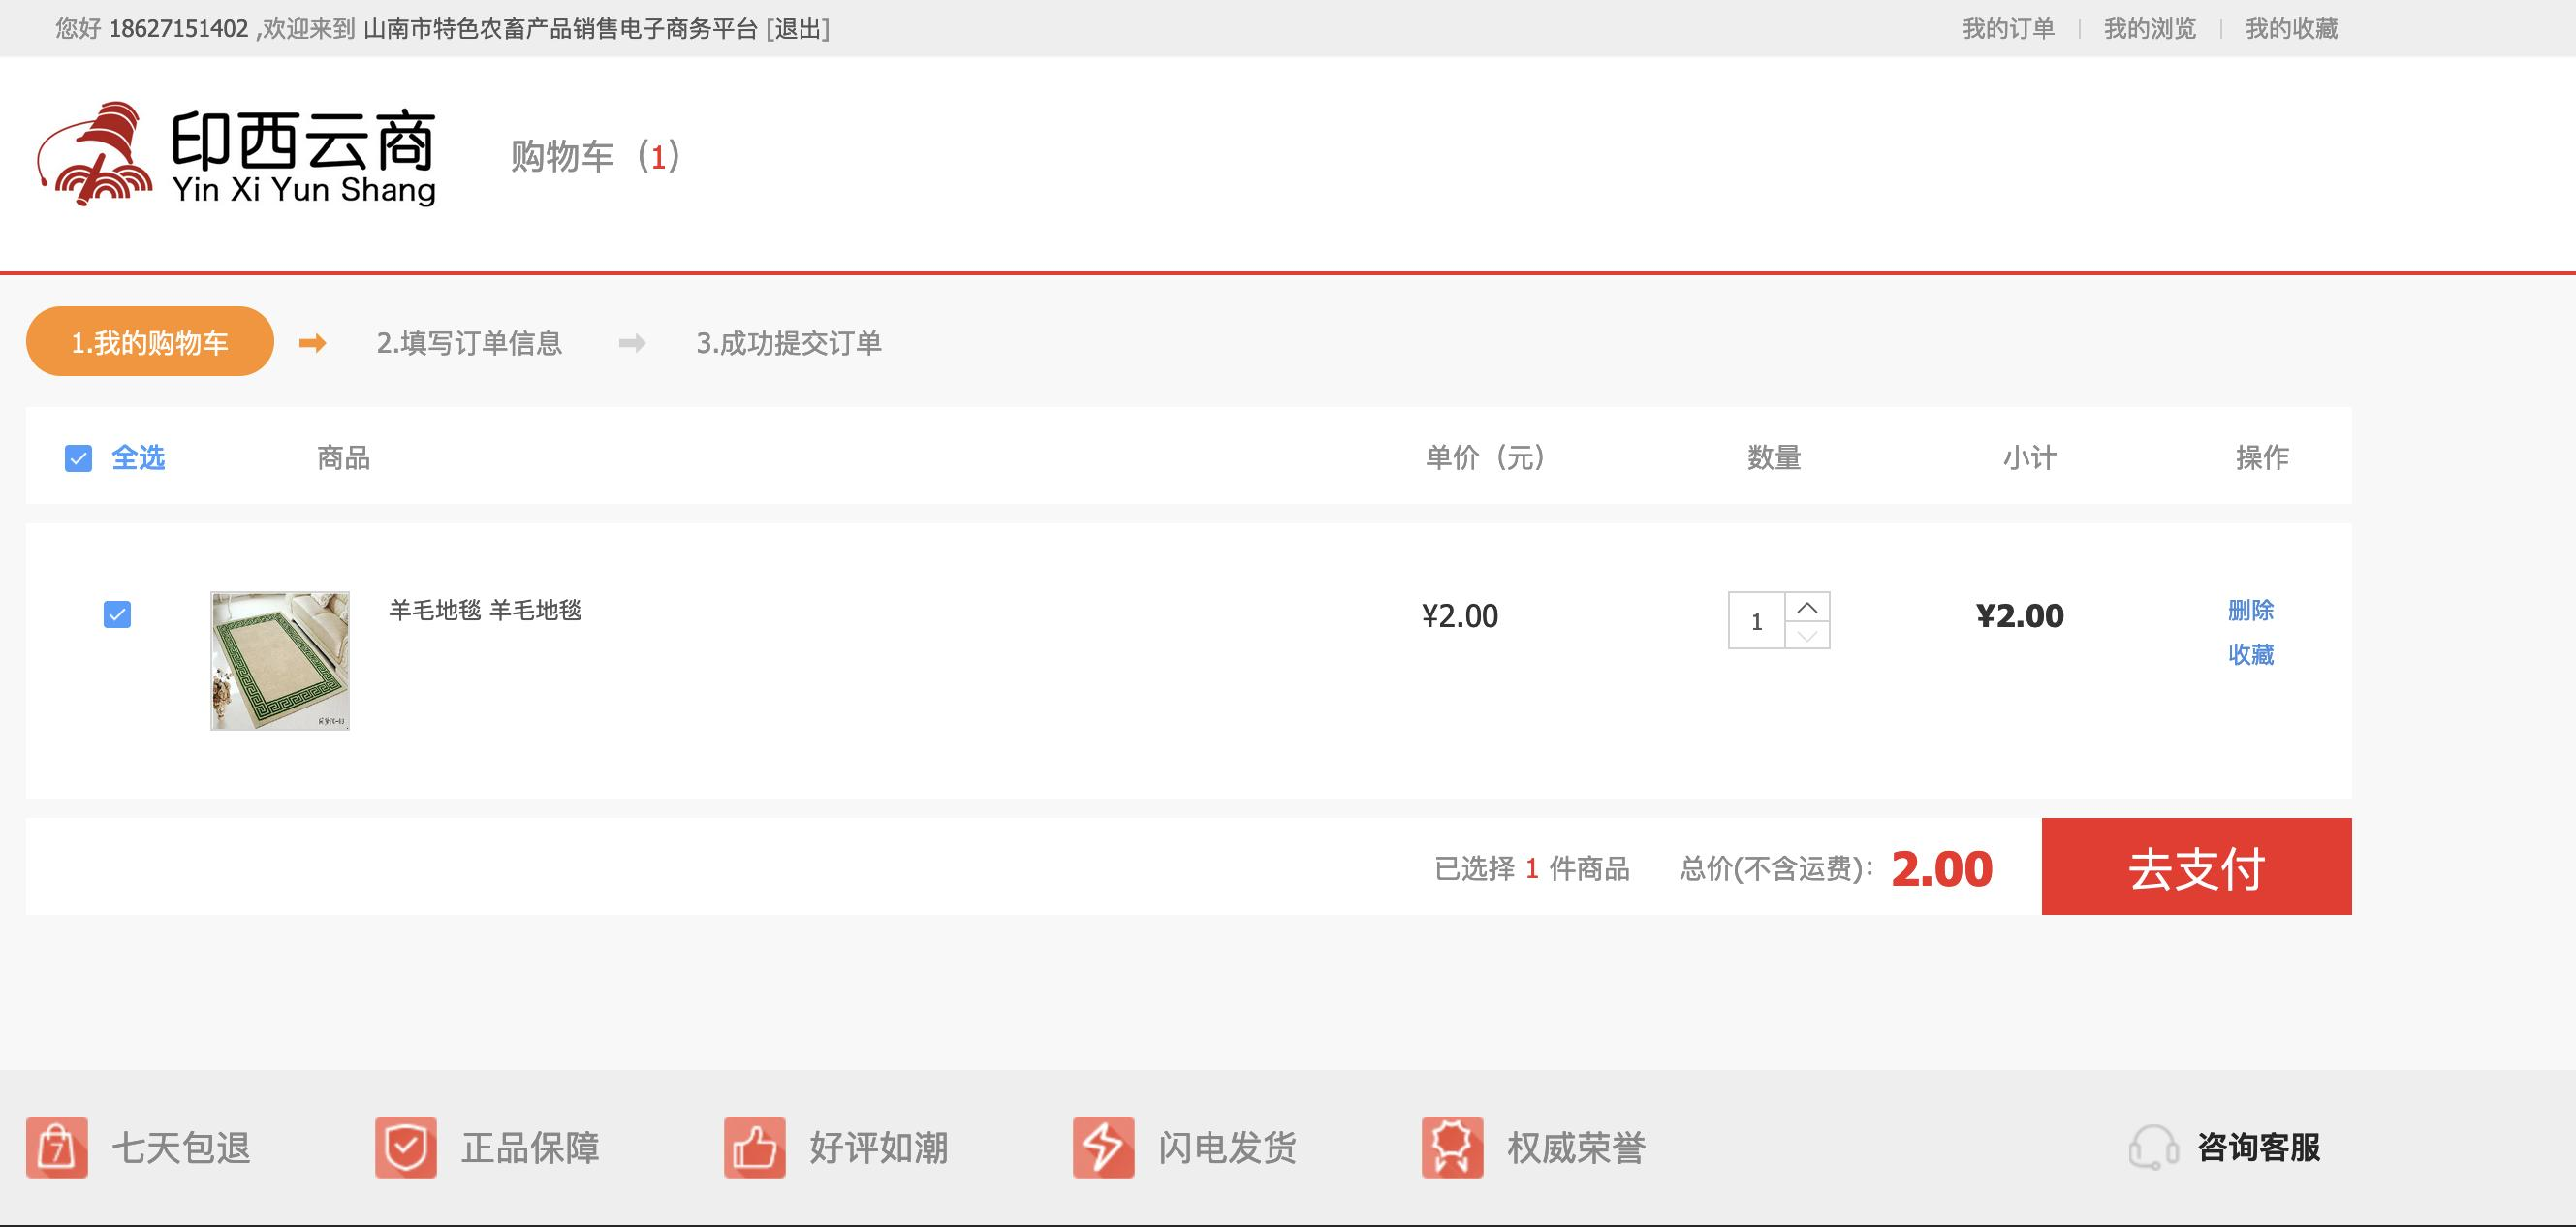The image size is (2576, 1227).
Task: Click the 操作 column header
Action: [2262, 458]
